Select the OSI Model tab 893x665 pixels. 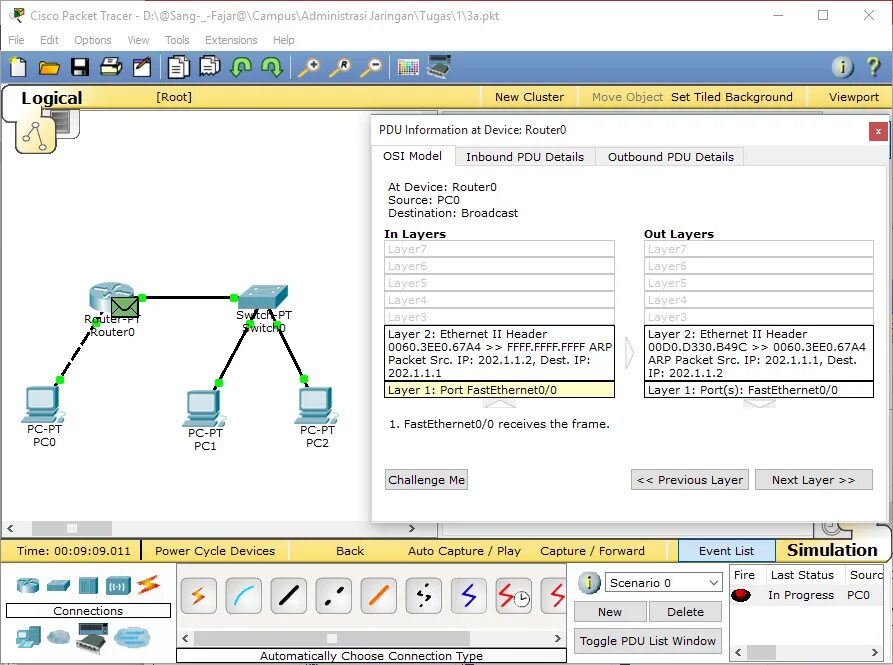point(412,156)
